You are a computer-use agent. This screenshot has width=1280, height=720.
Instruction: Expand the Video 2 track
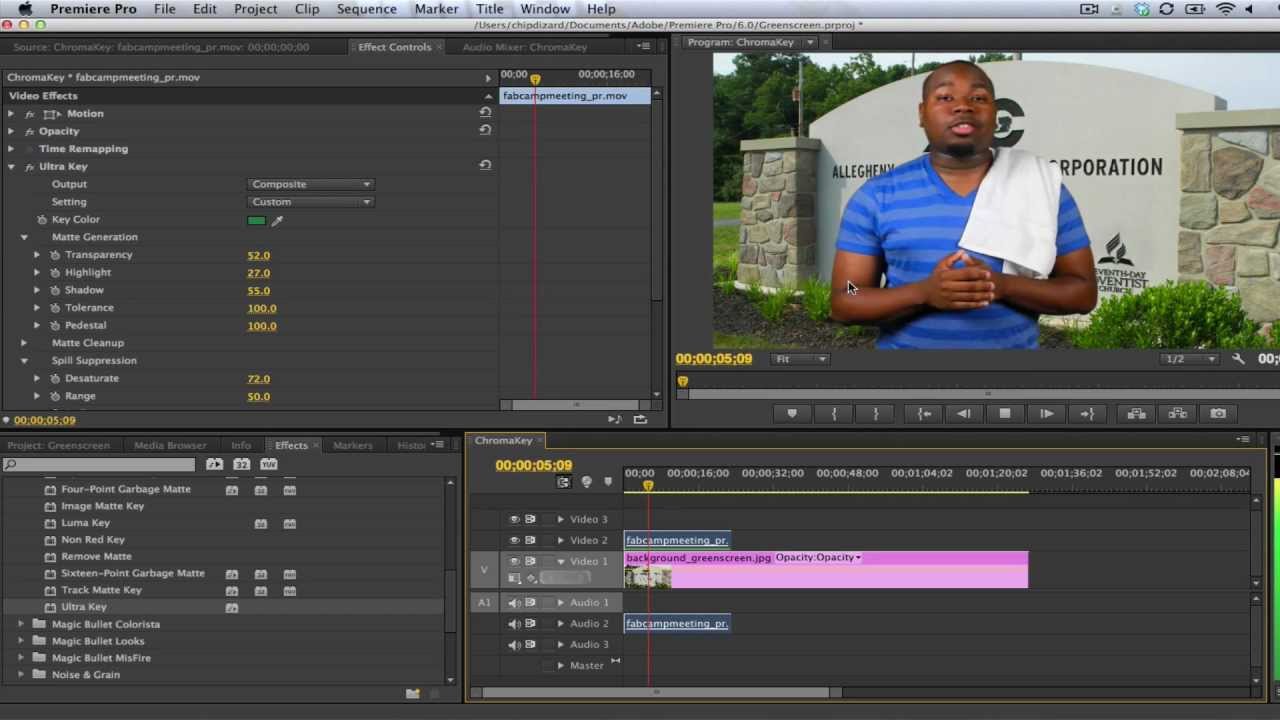(560, 540)
